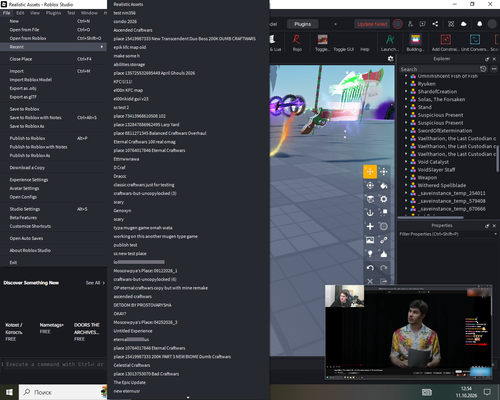Open recent place The Epic Update

188,383
